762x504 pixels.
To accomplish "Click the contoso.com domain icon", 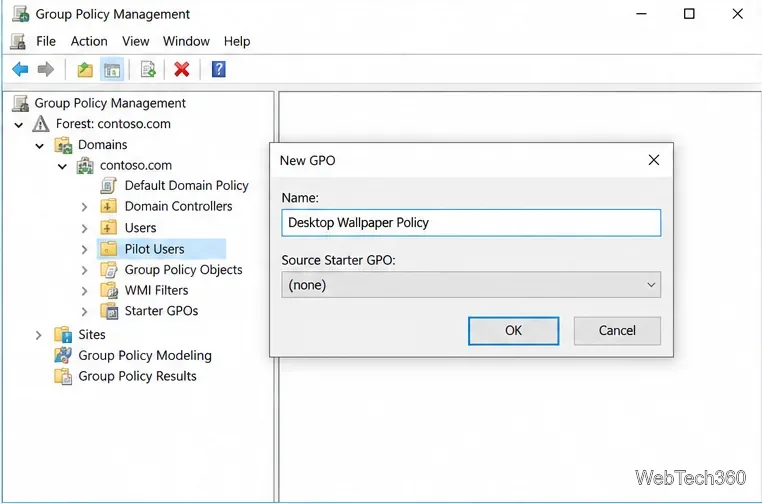I will pos(85,166).
